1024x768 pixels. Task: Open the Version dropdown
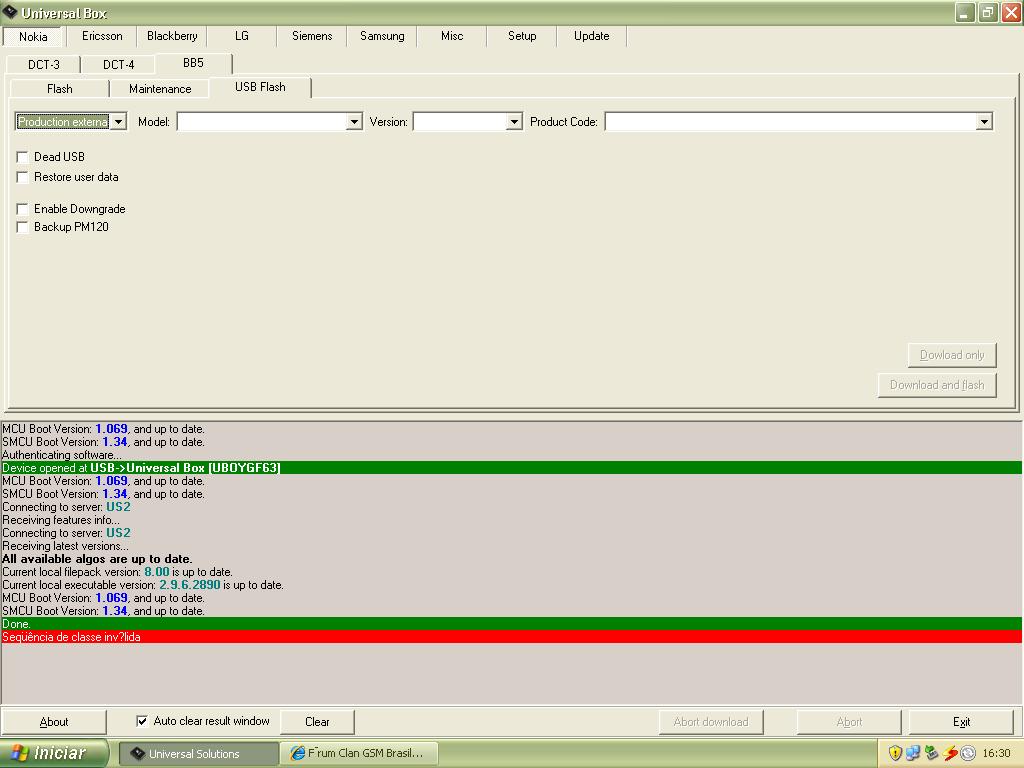514,122
